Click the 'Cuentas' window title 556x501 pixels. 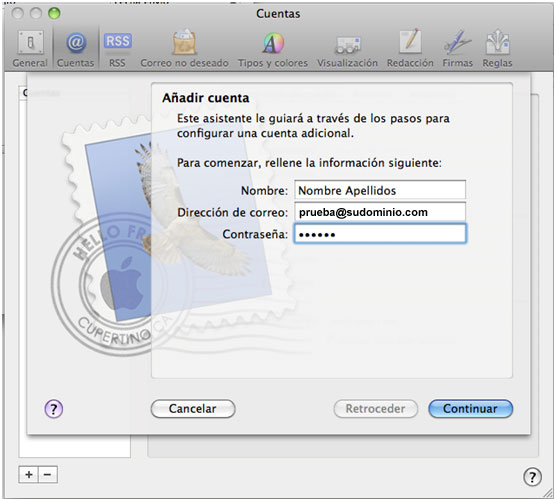278,14
